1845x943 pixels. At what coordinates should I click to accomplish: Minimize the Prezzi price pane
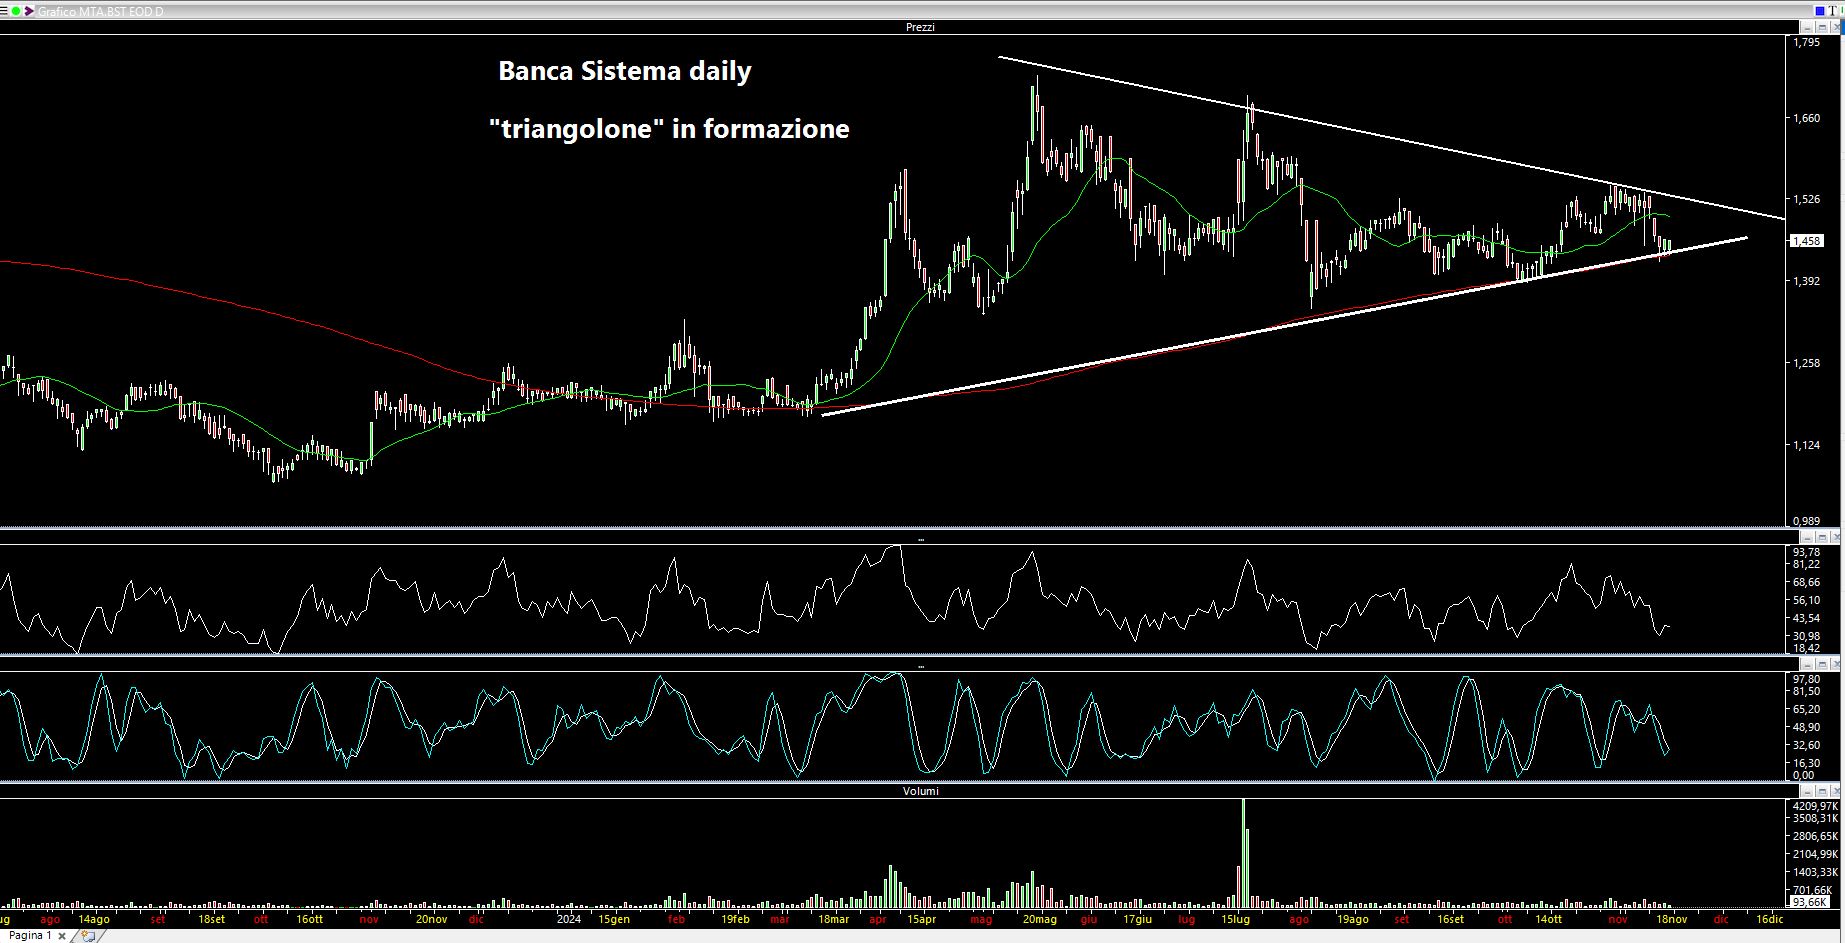pyautogui.click(x=1807, y=27)
